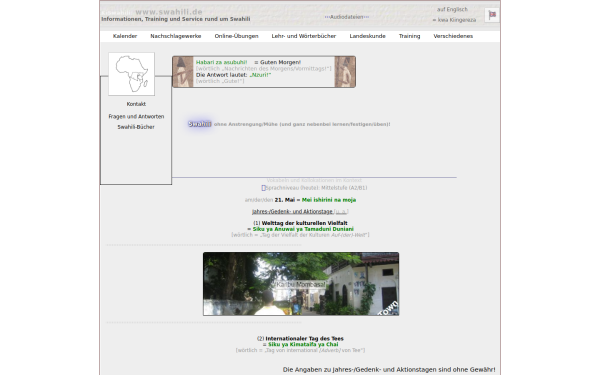Screen dimensions: 600x375
Task: Click the „Nzuri!" answer text
Action: click(260, 75)
